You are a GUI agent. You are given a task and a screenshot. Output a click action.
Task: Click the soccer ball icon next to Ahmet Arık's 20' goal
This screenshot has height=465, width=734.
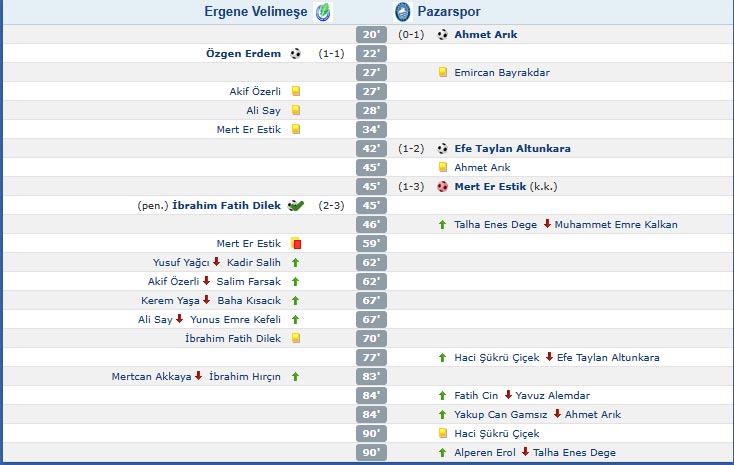tap(442, 34)
